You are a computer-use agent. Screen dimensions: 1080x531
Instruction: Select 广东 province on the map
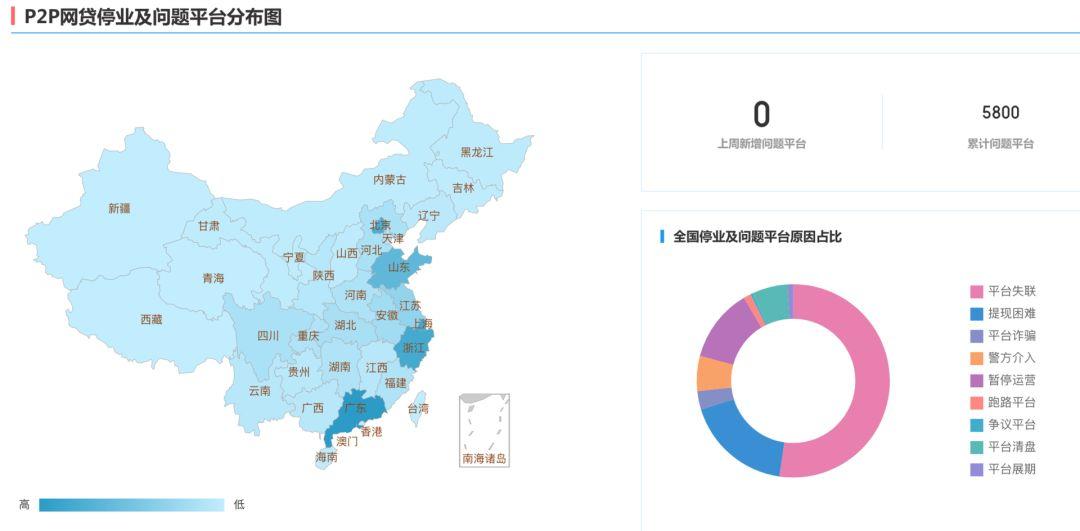point(355,407)
